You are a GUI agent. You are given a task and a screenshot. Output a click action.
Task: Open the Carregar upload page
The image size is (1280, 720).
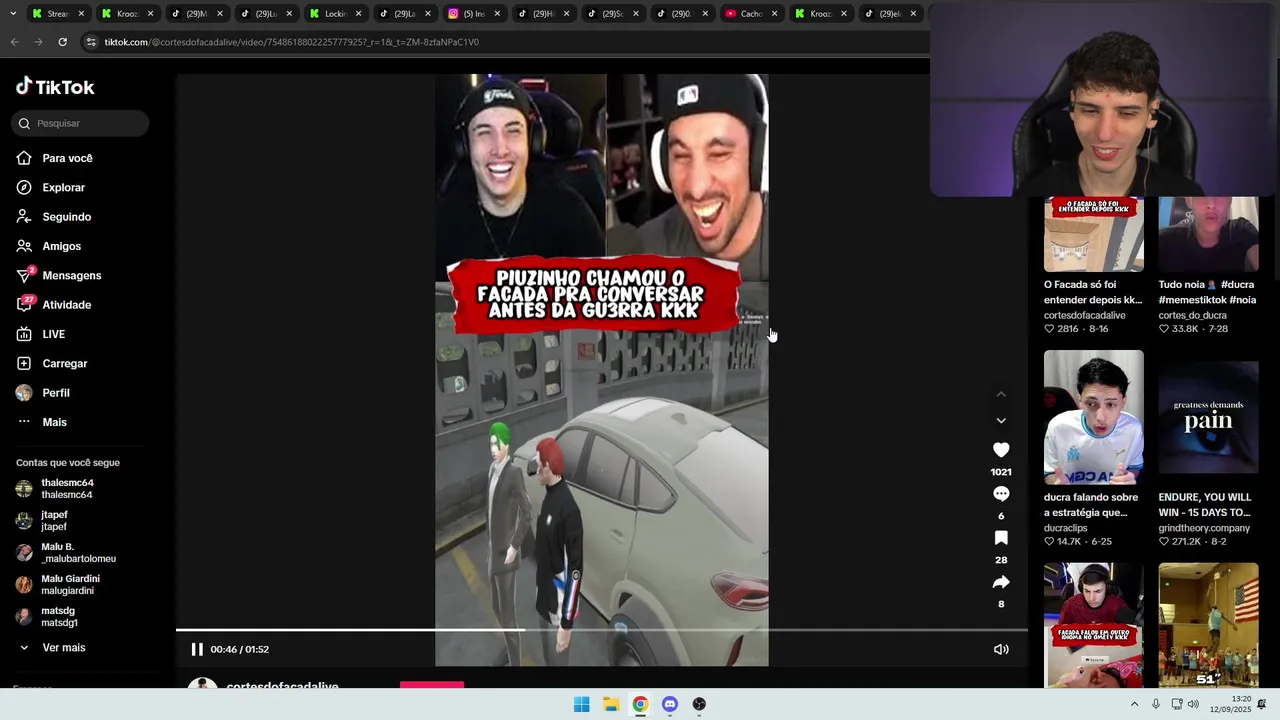pyautogui.click(x=52, y=363)
